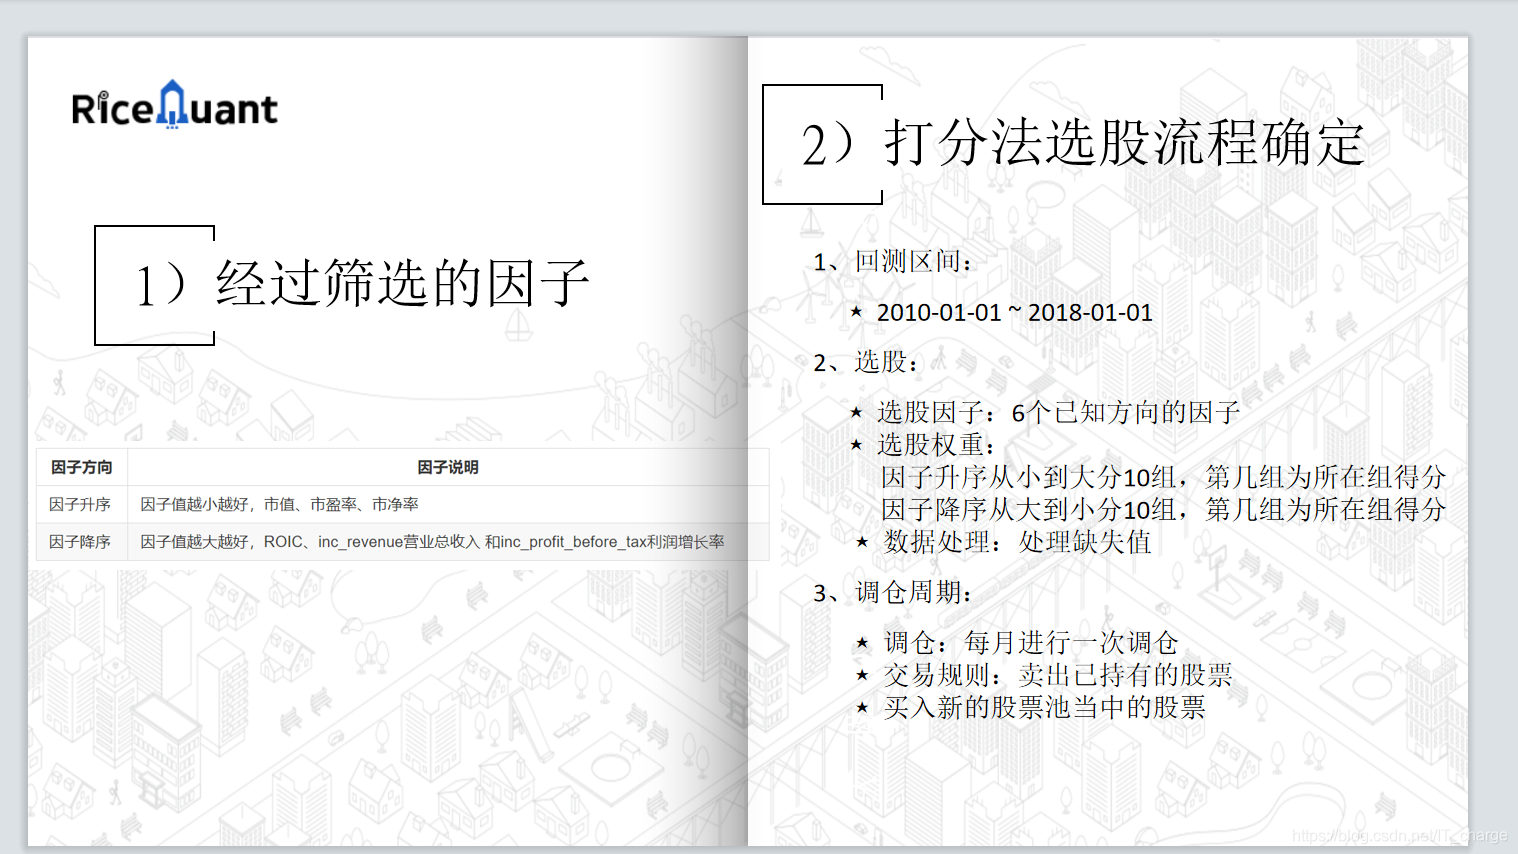Click the '2、选股：' line
This screenshot has width=1518, height=854.
click(866, 362)
